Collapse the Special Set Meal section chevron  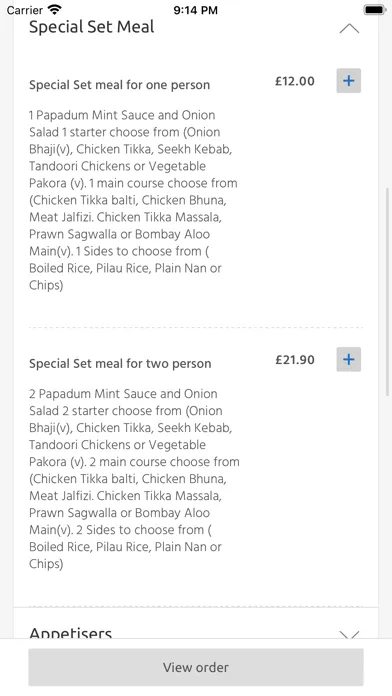[x=349, y=28]
